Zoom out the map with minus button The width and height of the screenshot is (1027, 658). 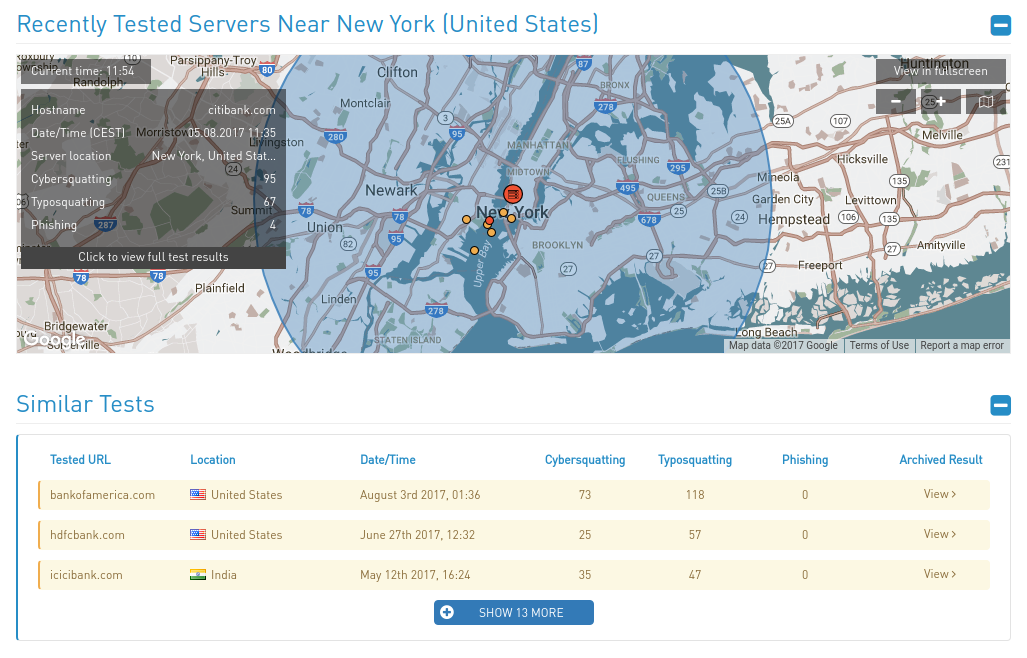[x=895, y=101]
